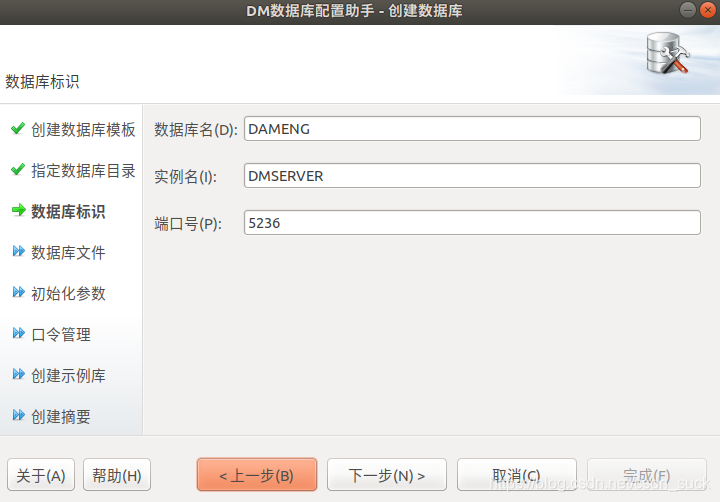Click the 数据库名(D) label
The width and height of the screenshot is (720, 502).
point(196,130)
